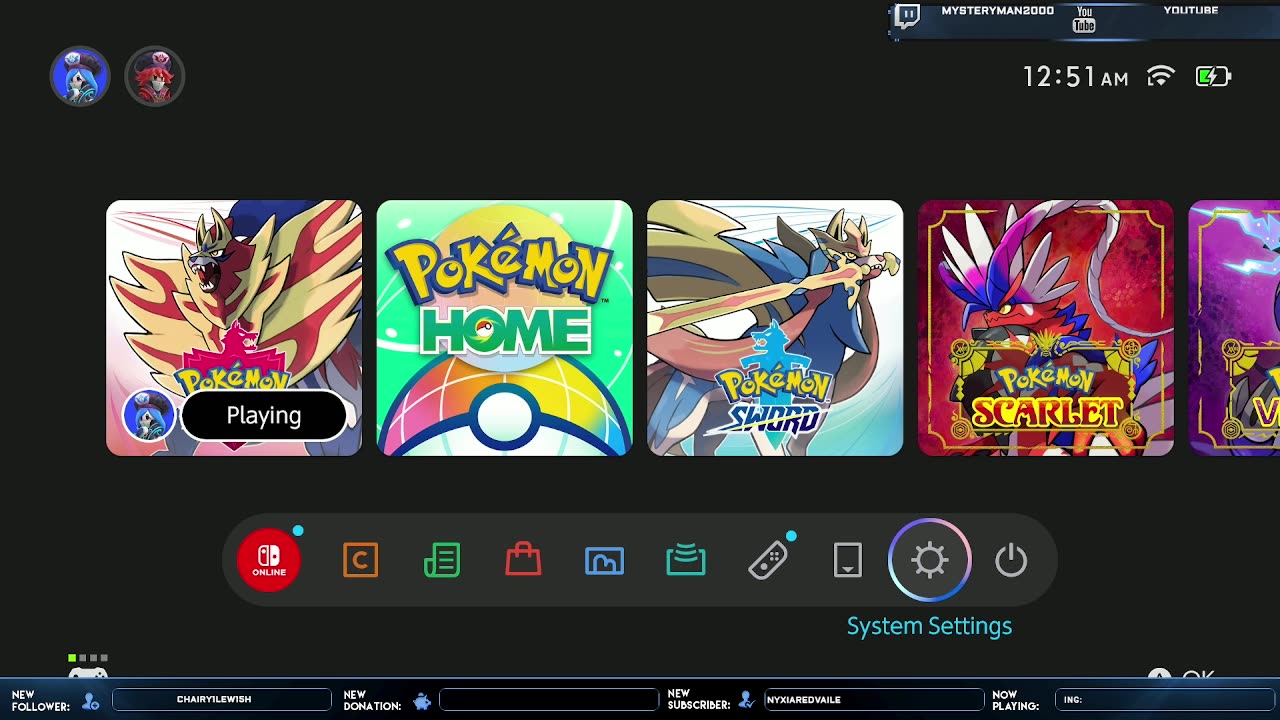
Task: Resume the Pokémon Shield game tile
Action: [234, 328]
